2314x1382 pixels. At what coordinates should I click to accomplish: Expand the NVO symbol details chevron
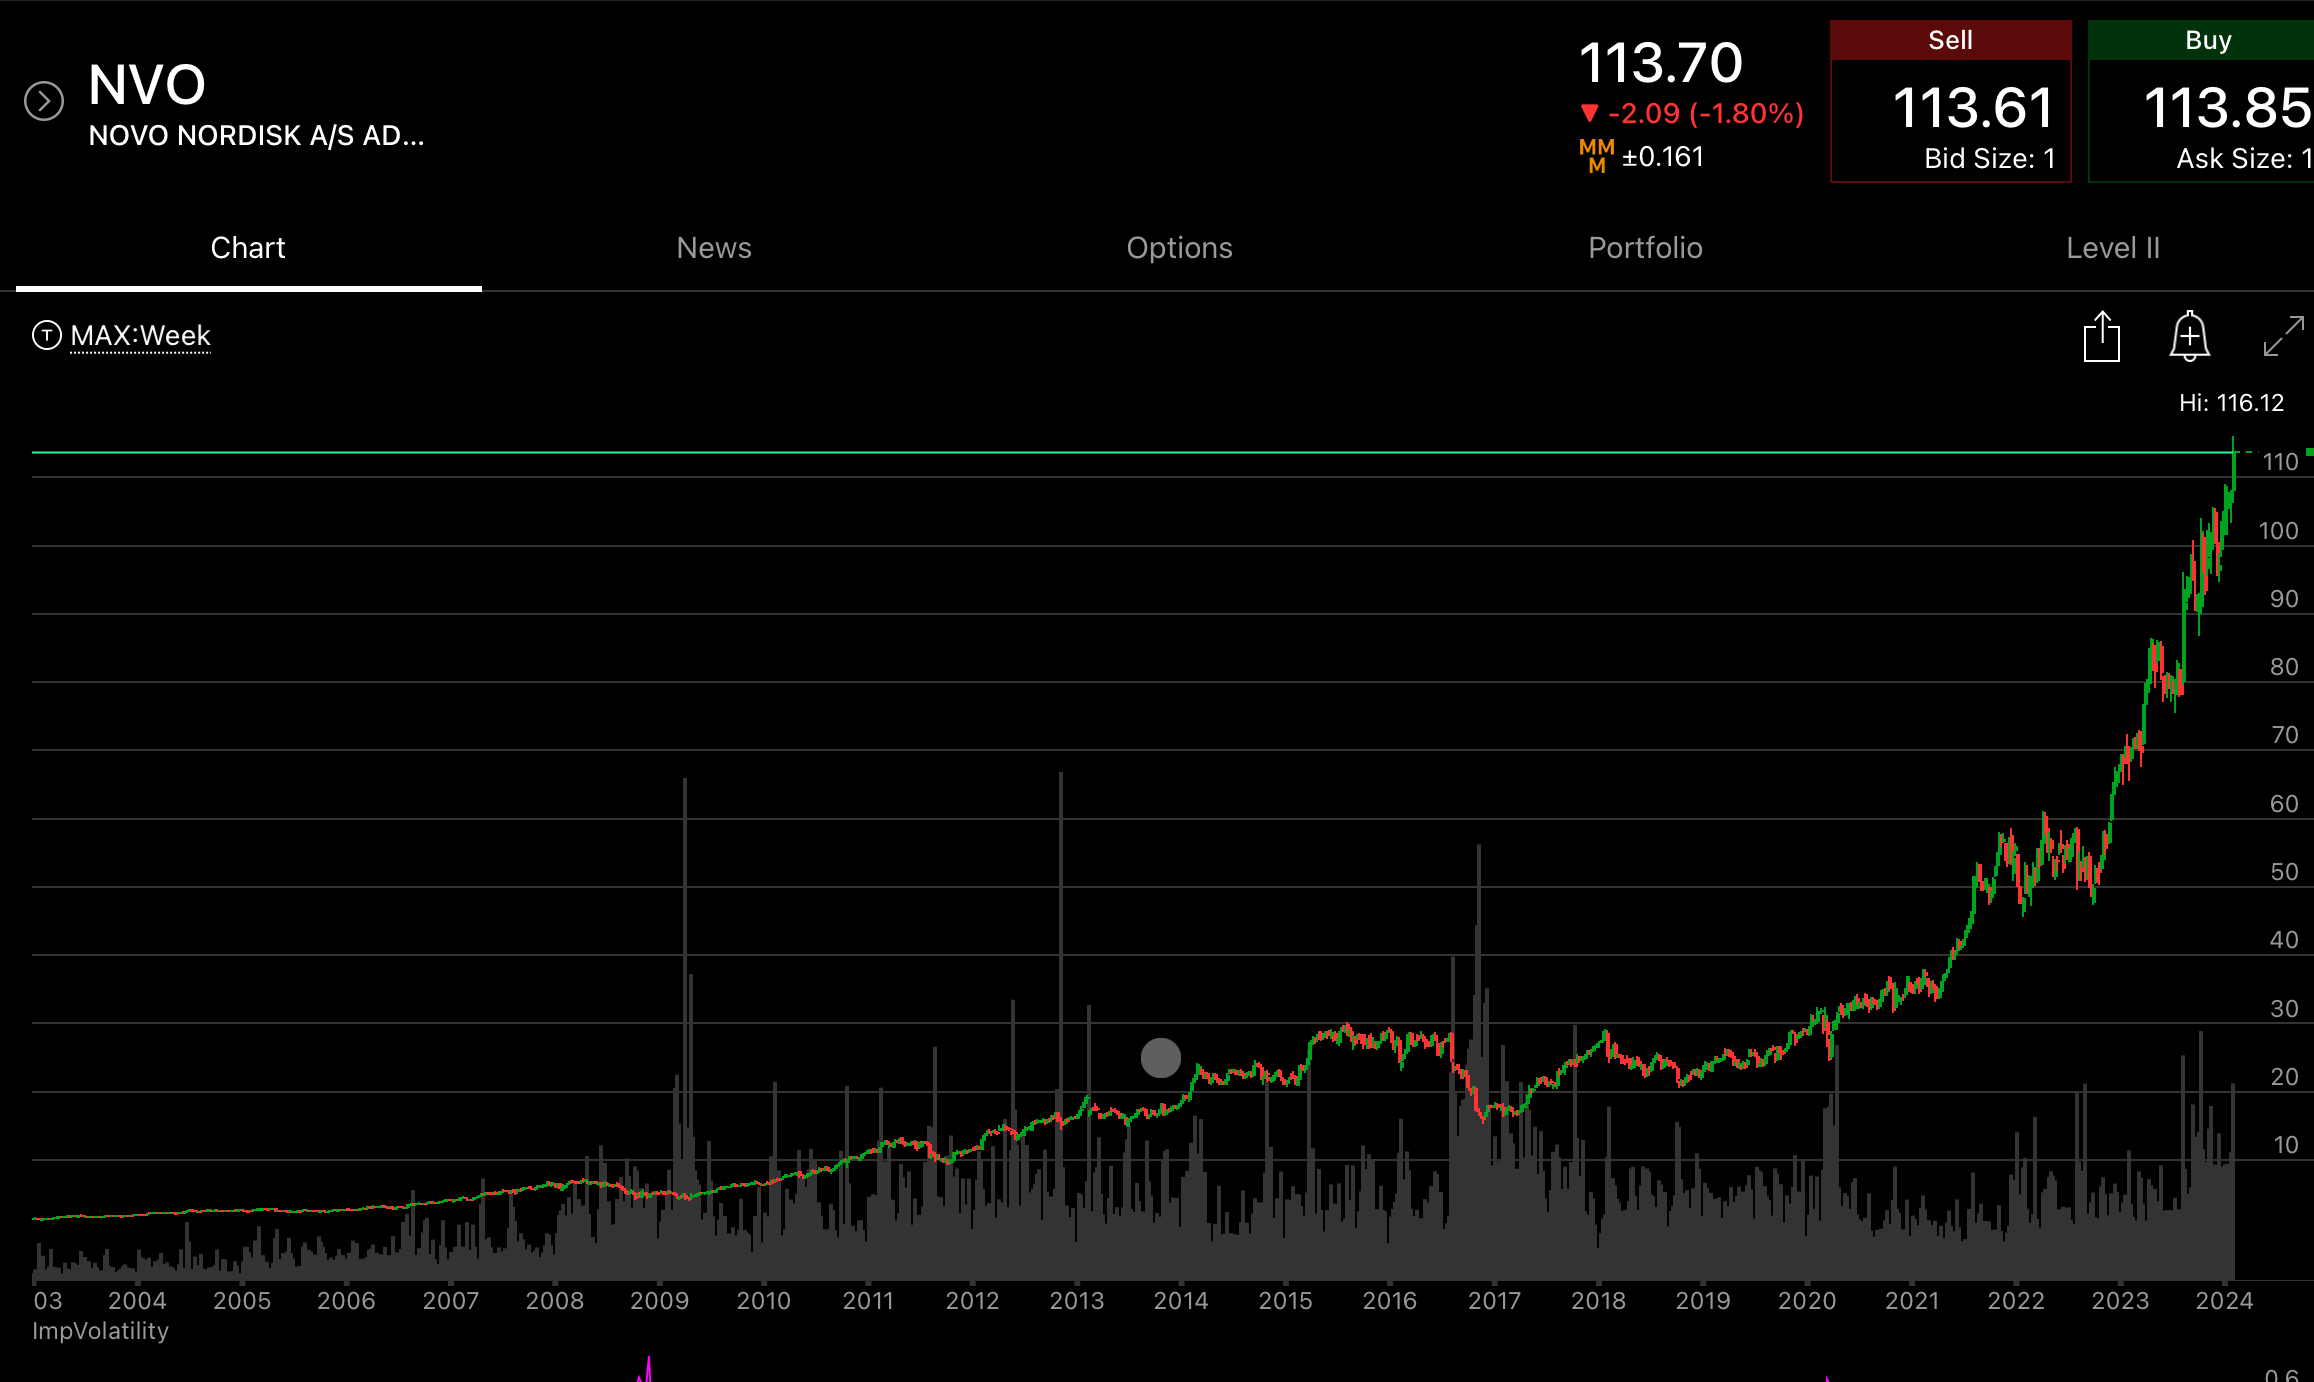[44, 101]
